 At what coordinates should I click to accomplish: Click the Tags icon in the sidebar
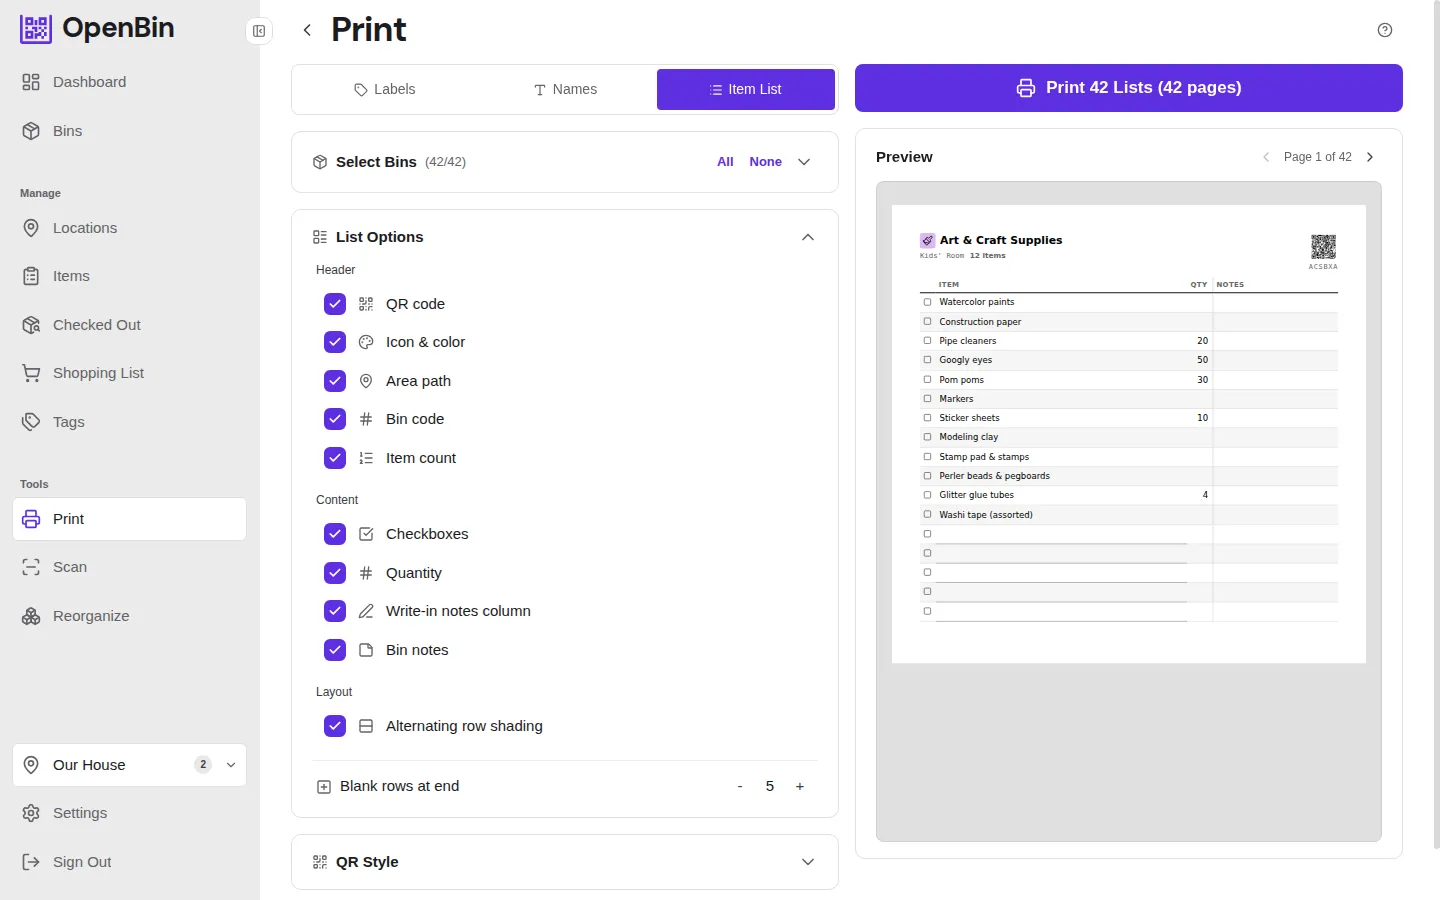coord(31,422)
